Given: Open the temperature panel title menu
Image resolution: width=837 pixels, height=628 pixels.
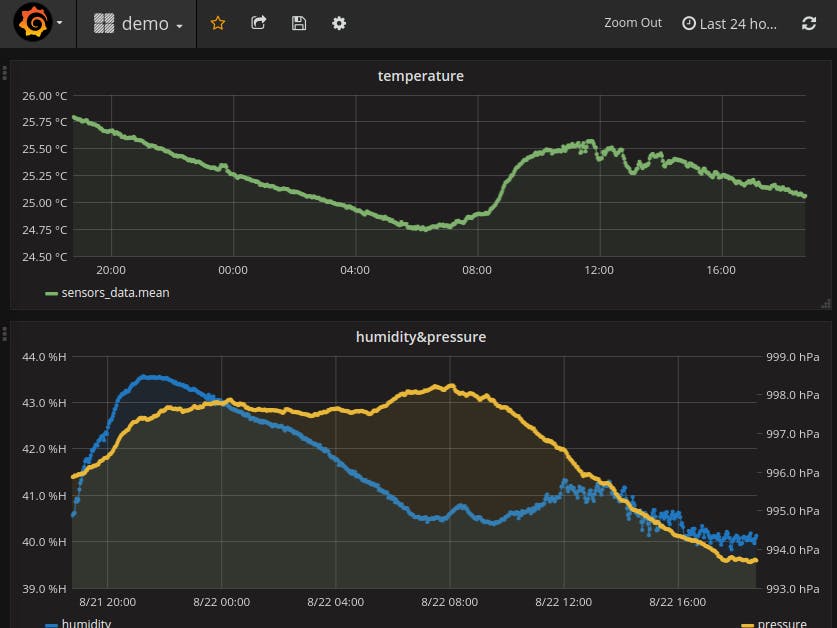Looking at the screenshot, I should point(420,75).
